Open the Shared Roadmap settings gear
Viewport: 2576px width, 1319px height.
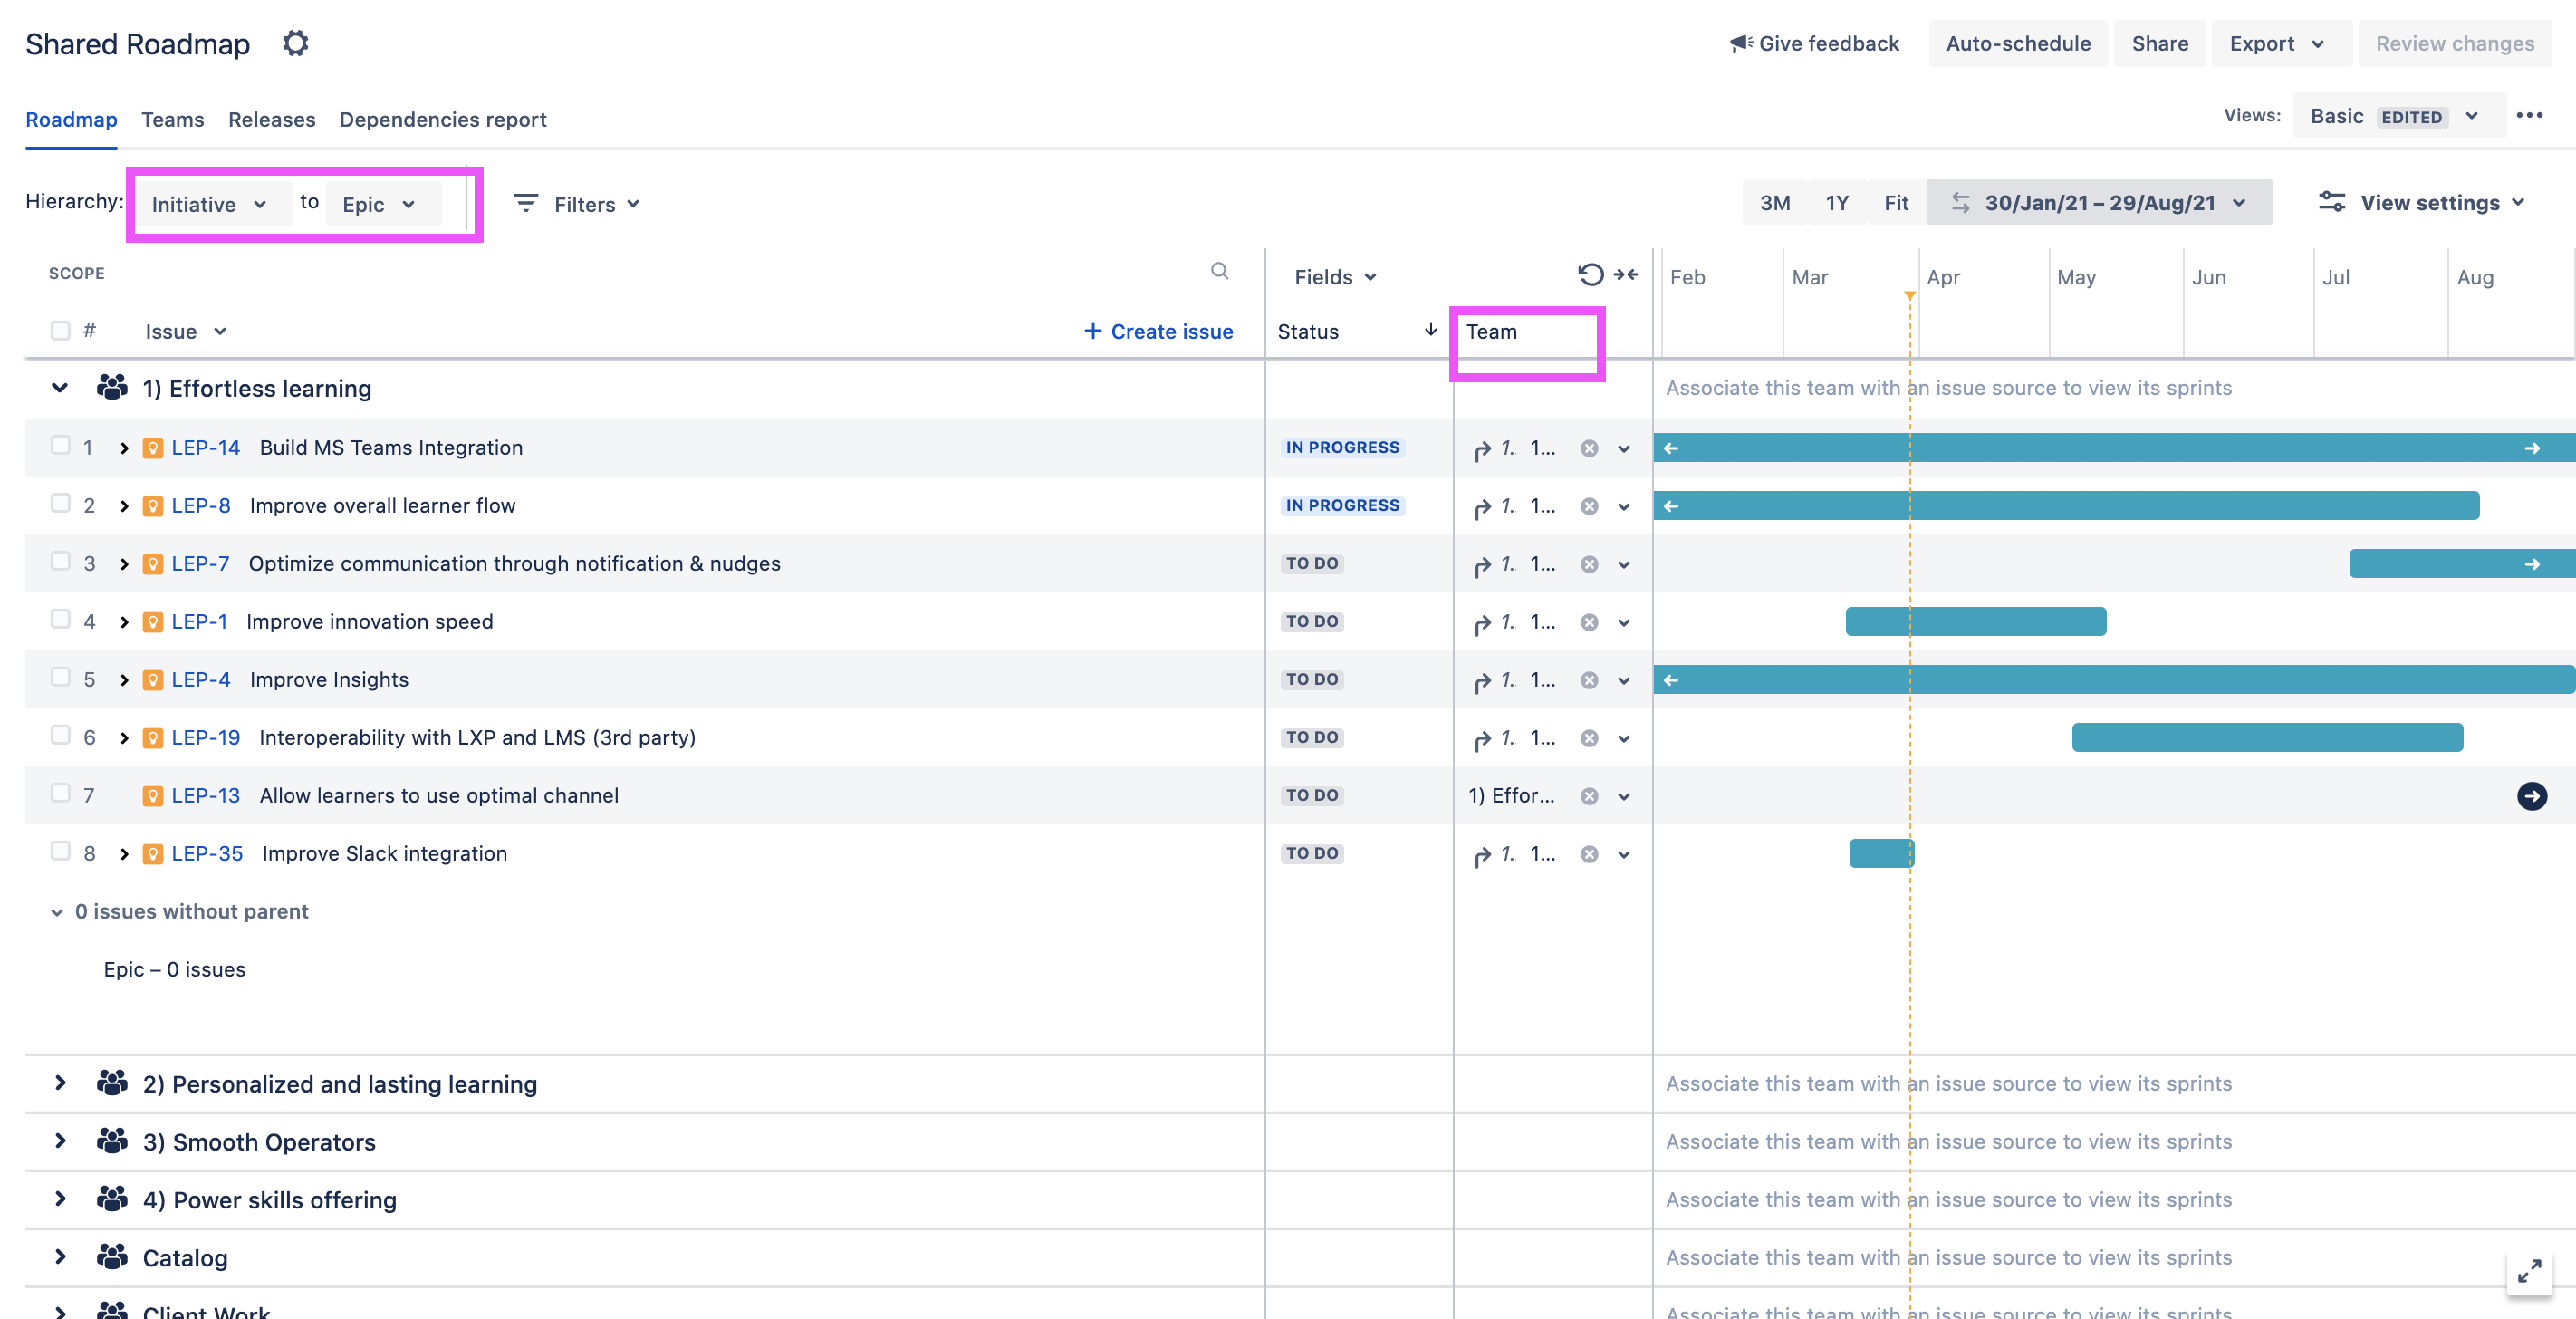(x=295, y=43)
